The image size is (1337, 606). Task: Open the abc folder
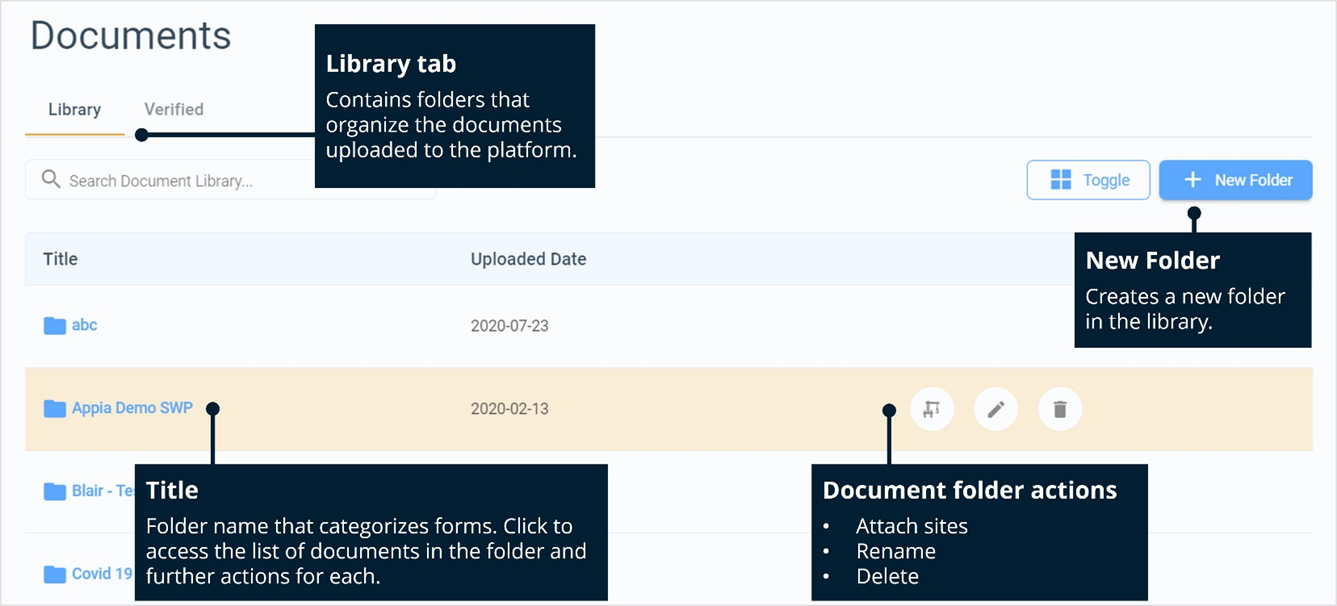coord(84,325)
